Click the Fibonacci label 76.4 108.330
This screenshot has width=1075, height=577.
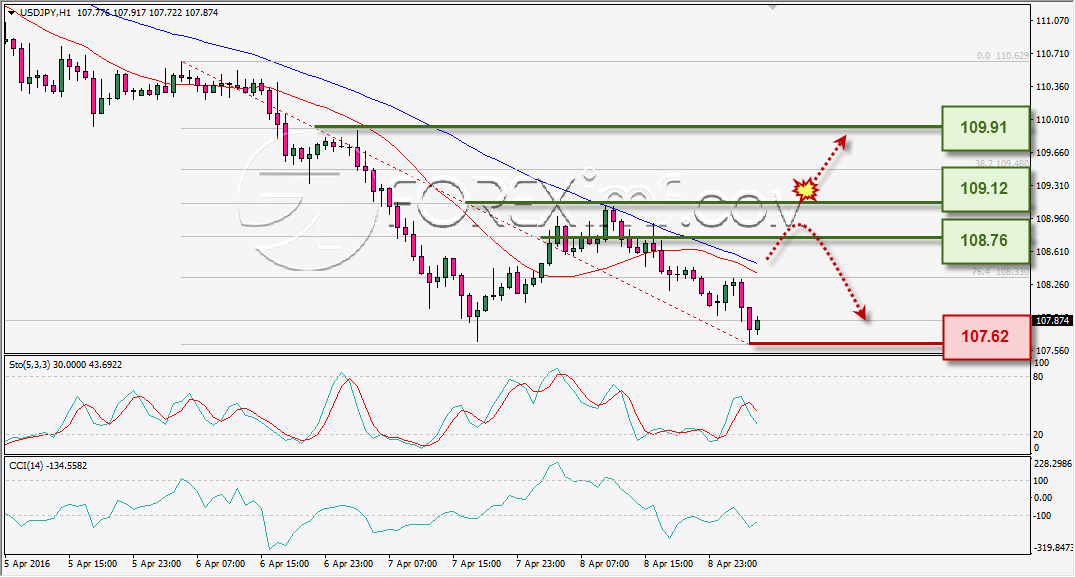[1002, 271]
